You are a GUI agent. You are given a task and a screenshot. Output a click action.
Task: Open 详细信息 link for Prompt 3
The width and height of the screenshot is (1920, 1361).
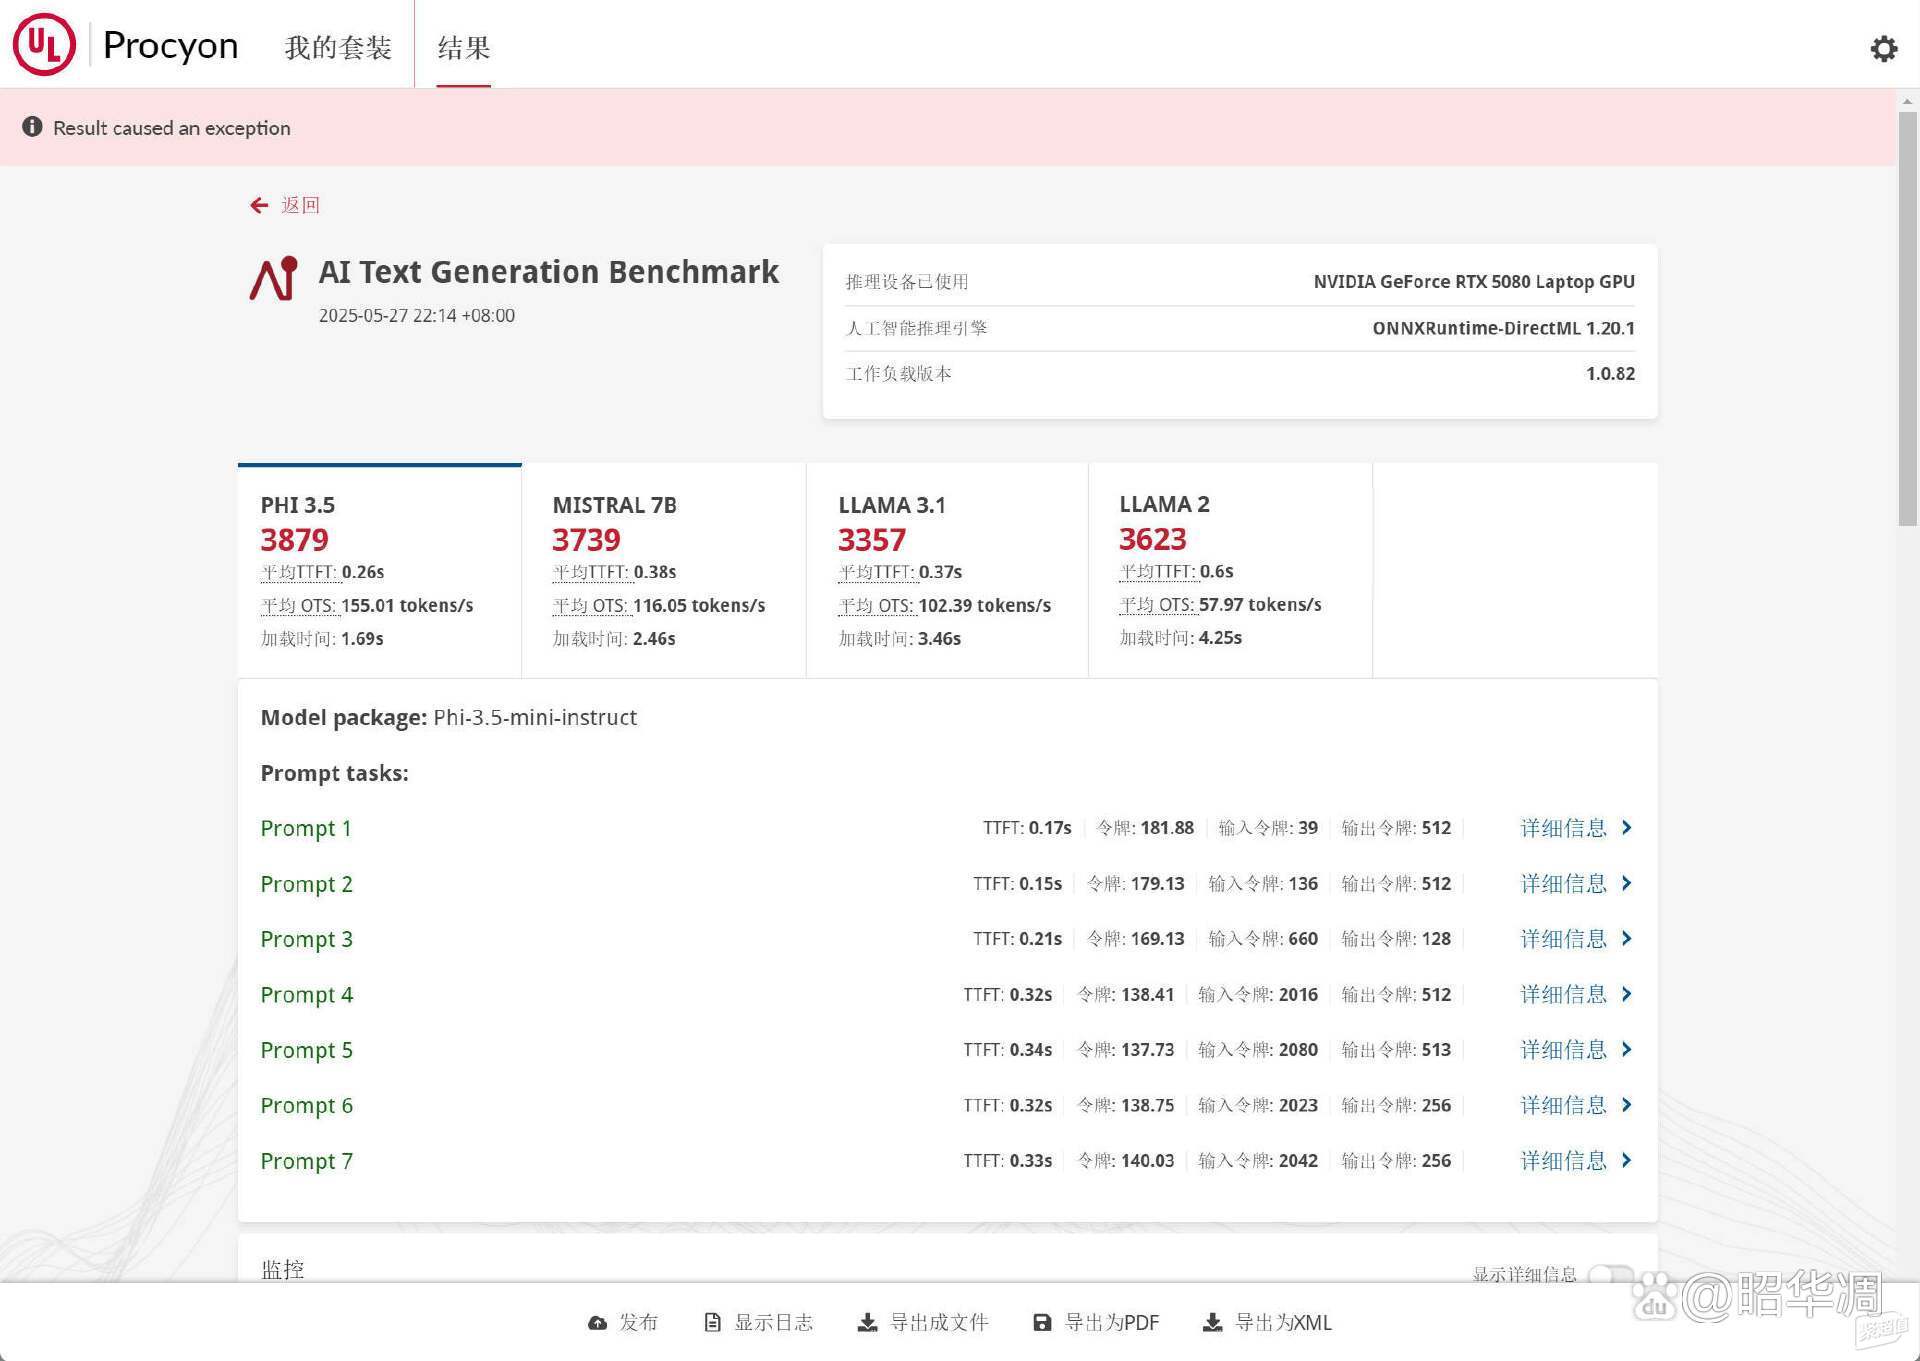click(x=1564, y=939)
